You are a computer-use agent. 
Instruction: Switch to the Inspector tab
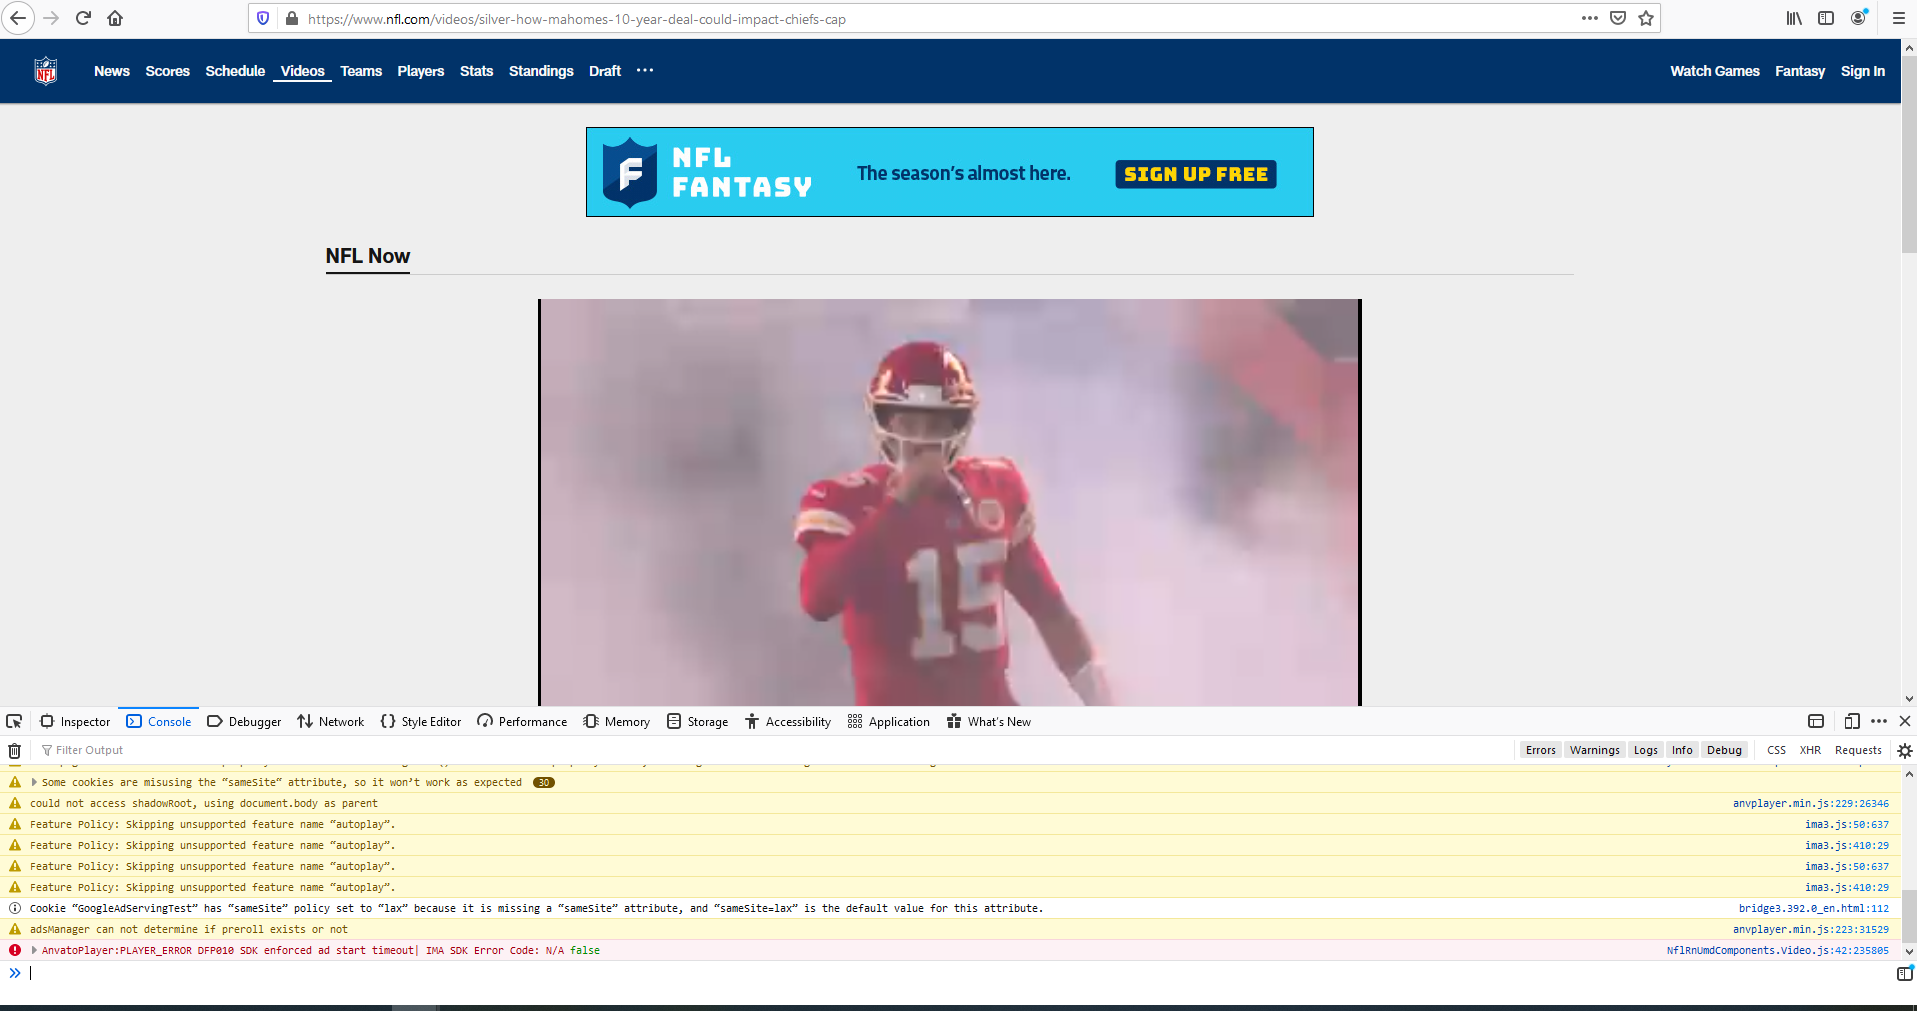pyautogui.click(x=75, y=721)
